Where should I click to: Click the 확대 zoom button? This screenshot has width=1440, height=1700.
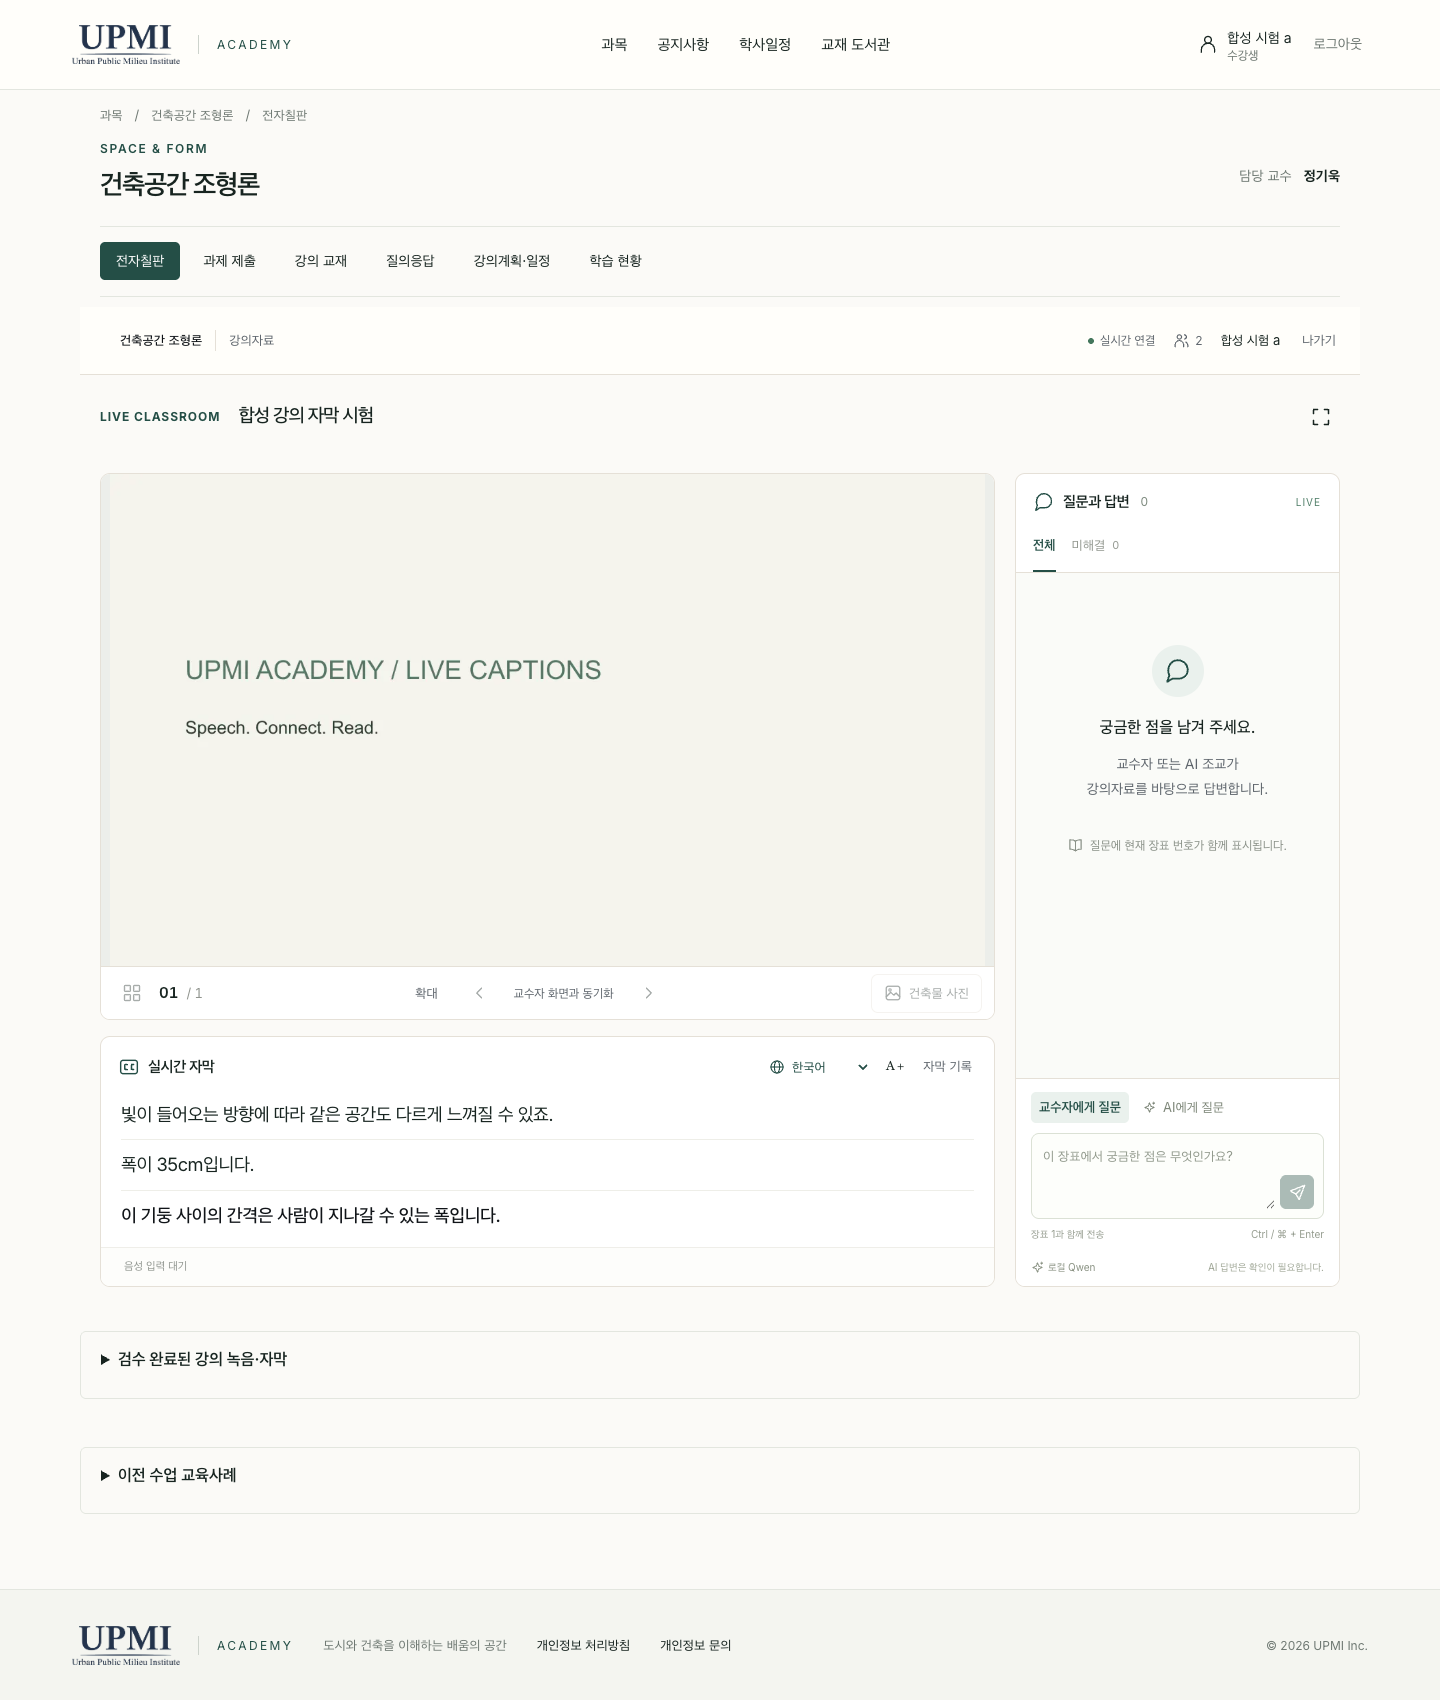(426, 993)
